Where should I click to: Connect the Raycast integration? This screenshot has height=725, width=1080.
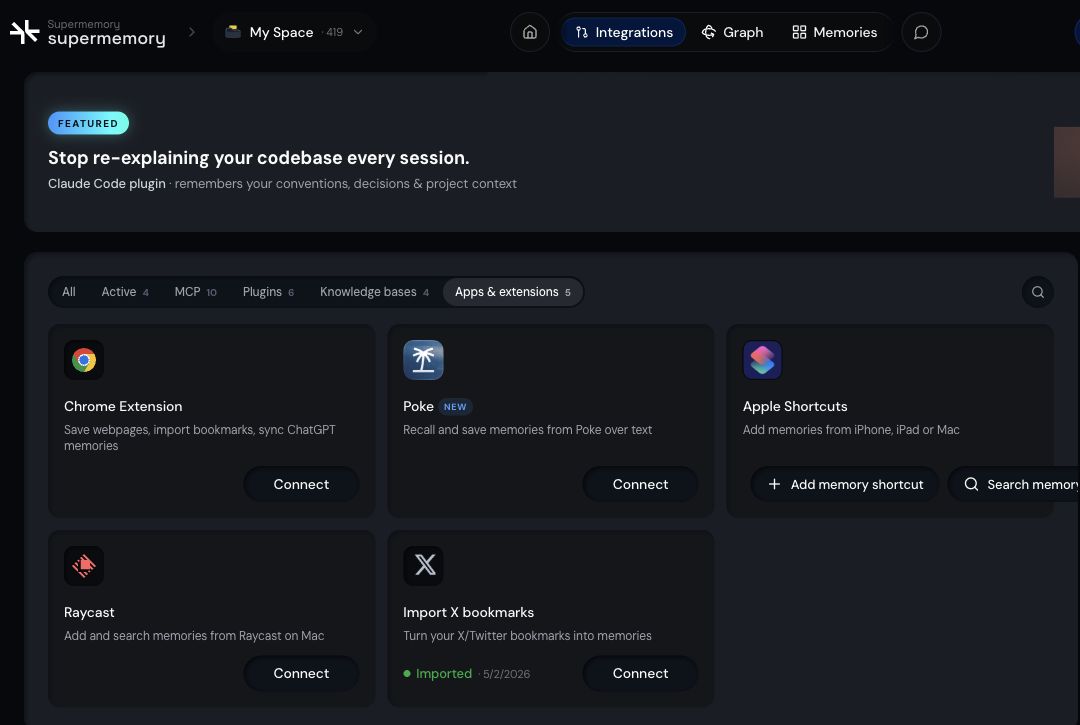tap(301, 673)
